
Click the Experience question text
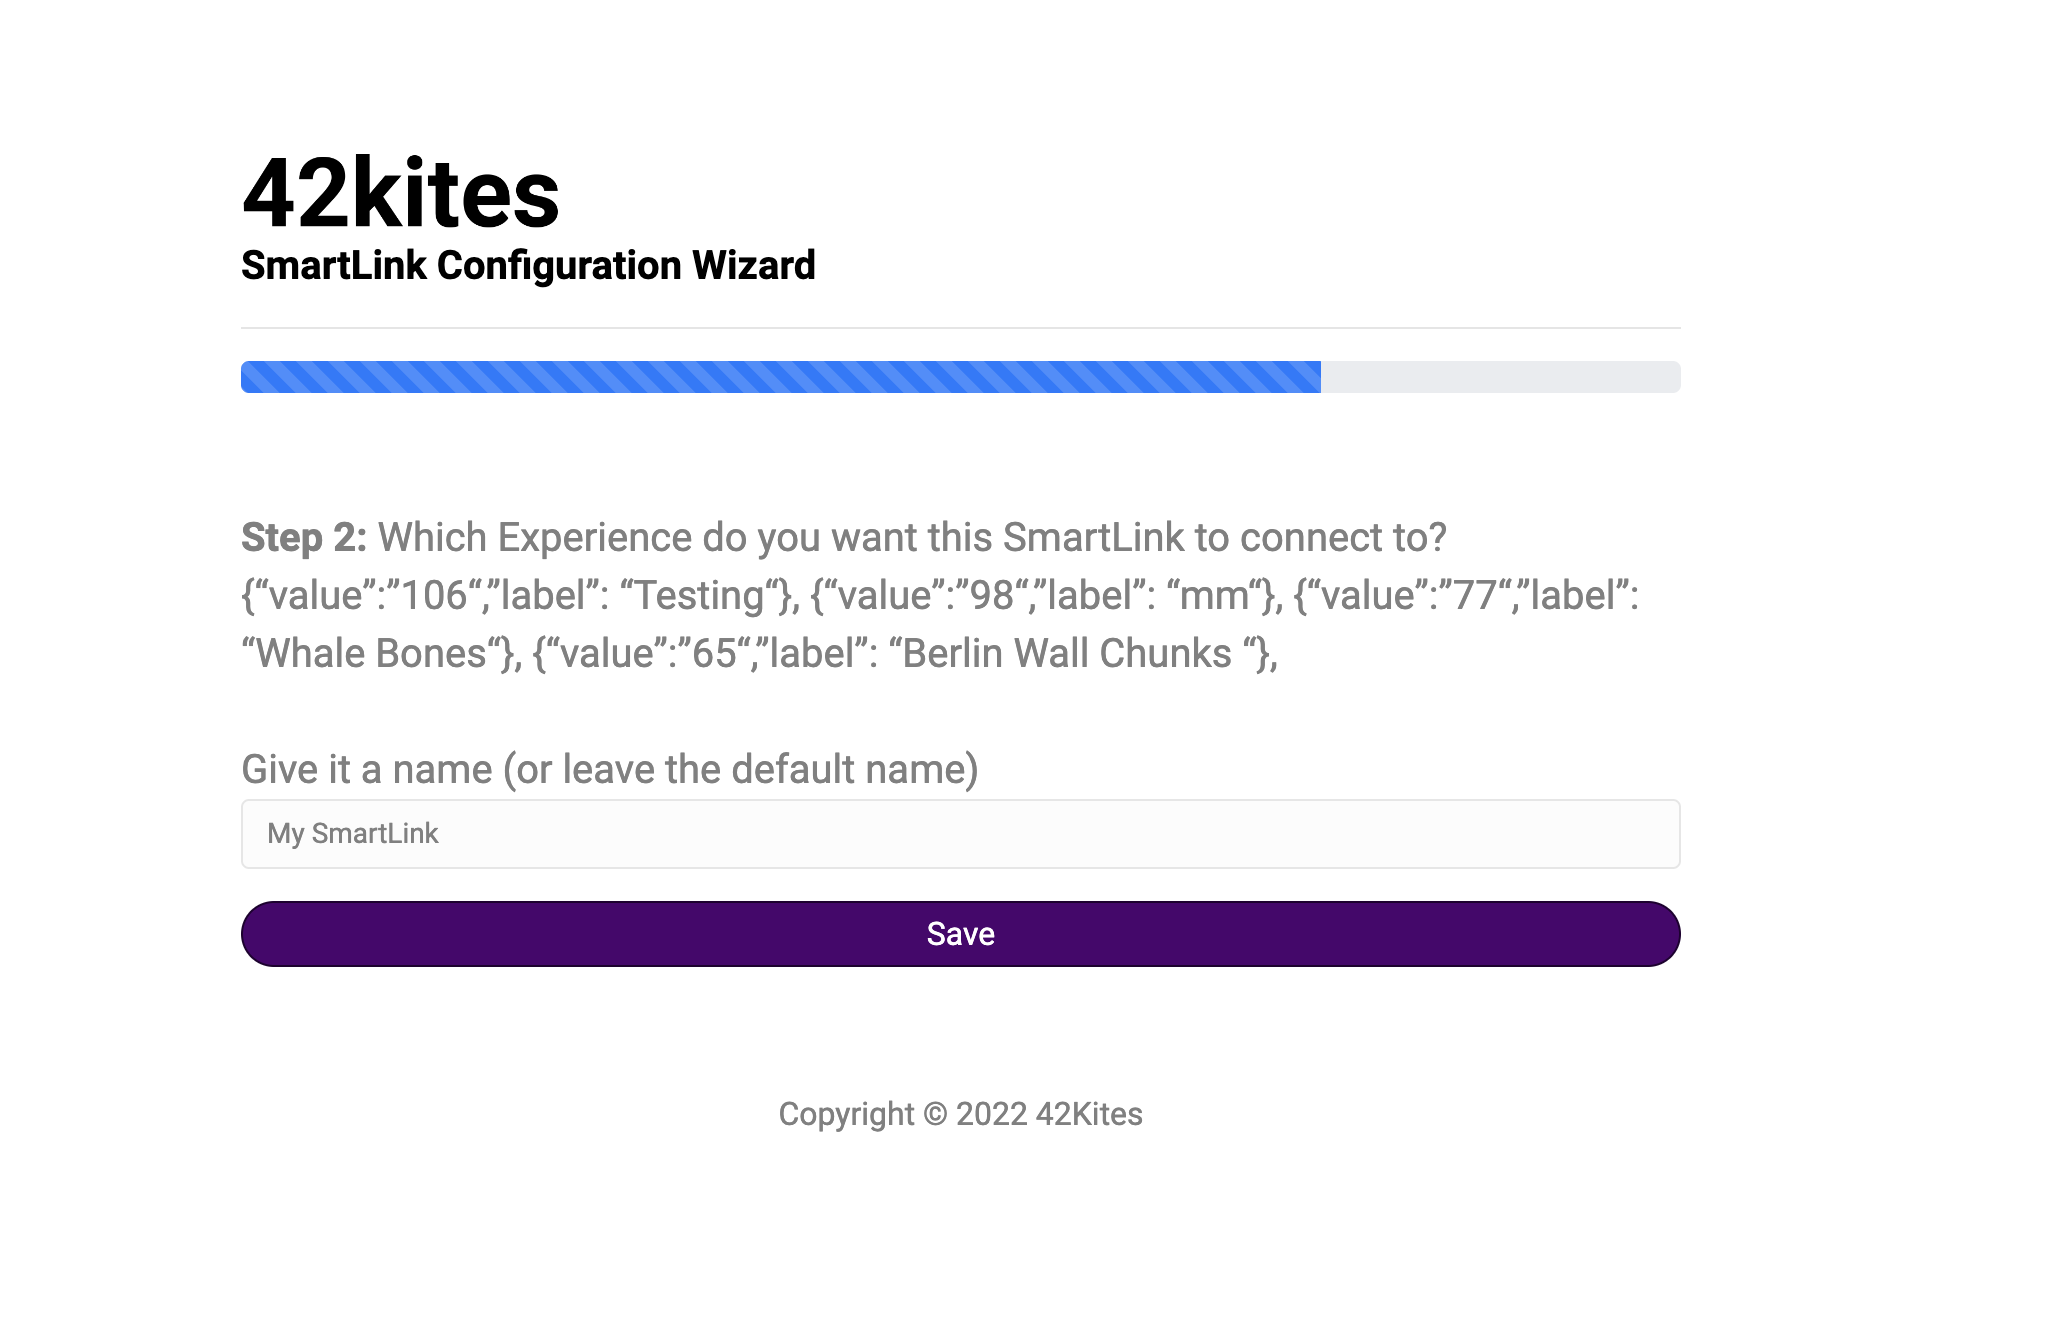(x=912, y=538)
